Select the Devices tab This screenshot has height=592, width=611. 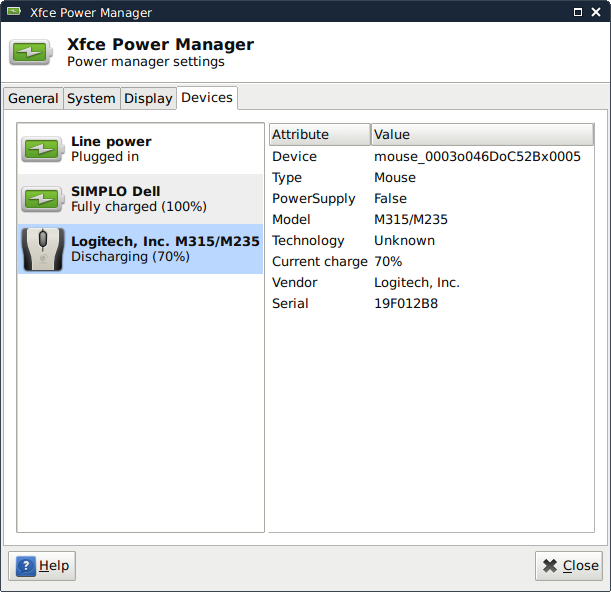tap(207, 97)
